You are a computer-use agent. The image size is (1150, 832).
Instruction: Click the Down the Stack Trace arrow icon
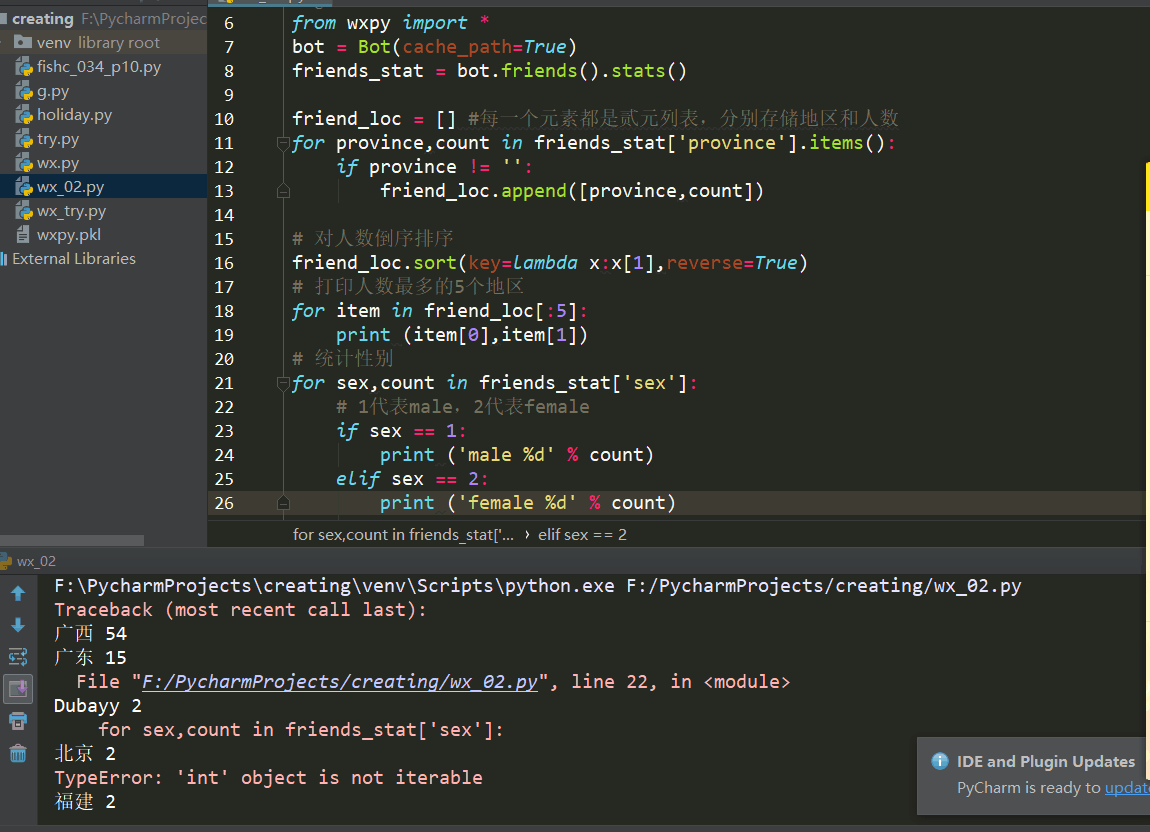pyautogui.click(x=18, y=625)
